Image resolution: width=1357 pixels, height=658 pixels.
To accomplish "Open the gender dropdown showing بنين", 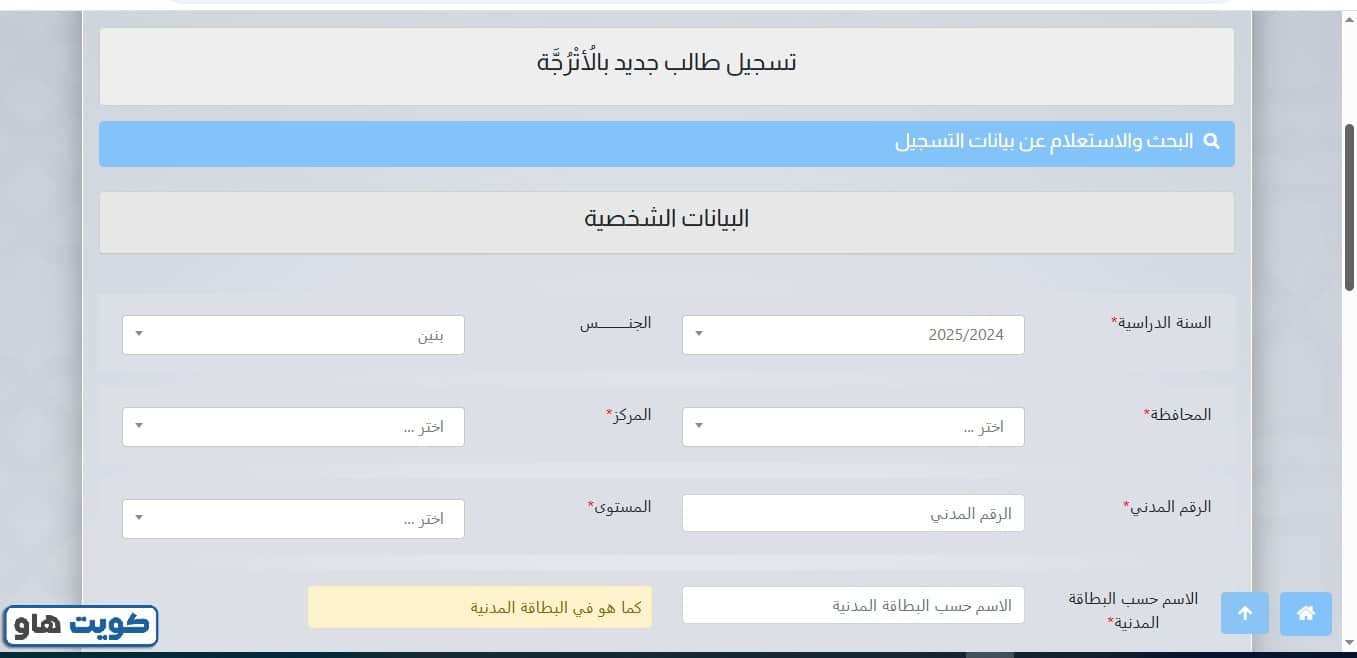I will [x=293, y=335].
